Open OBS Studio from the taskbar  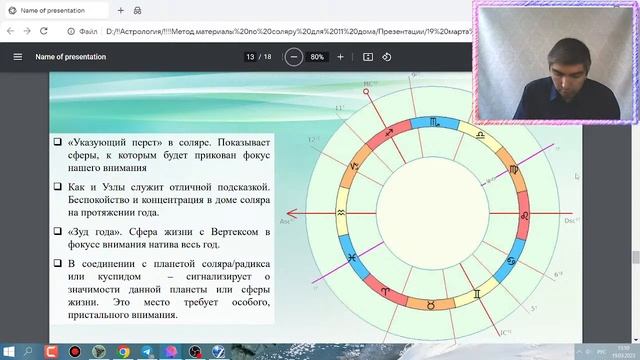(x=195, y=351)
